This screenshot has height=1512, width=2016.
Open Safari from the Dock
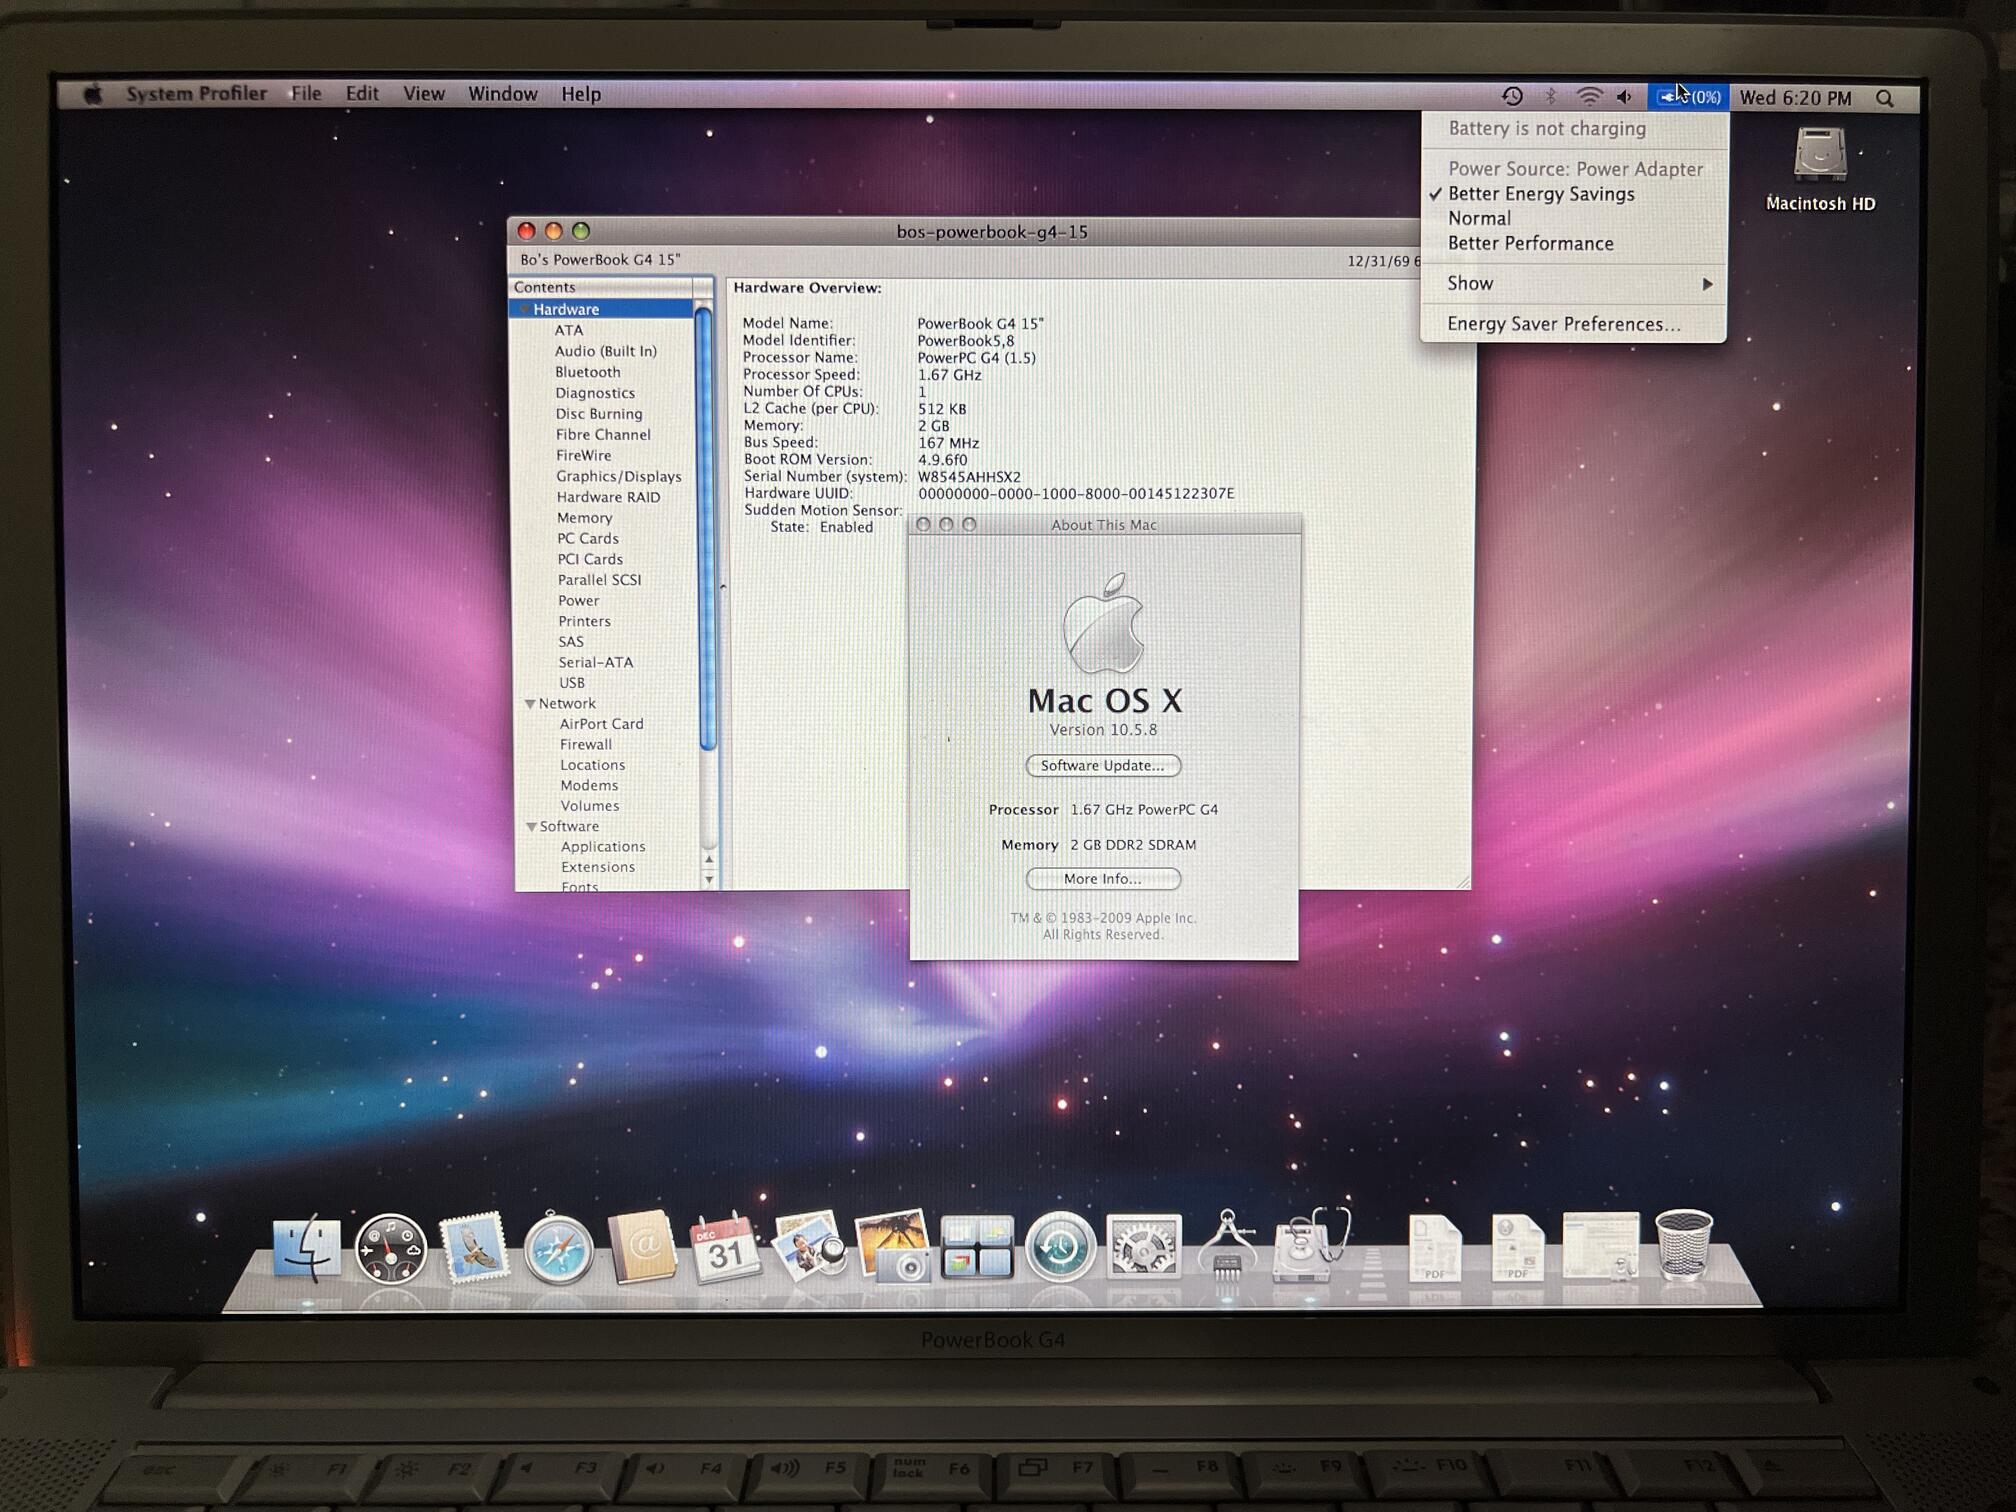(x=558, y=1249)
